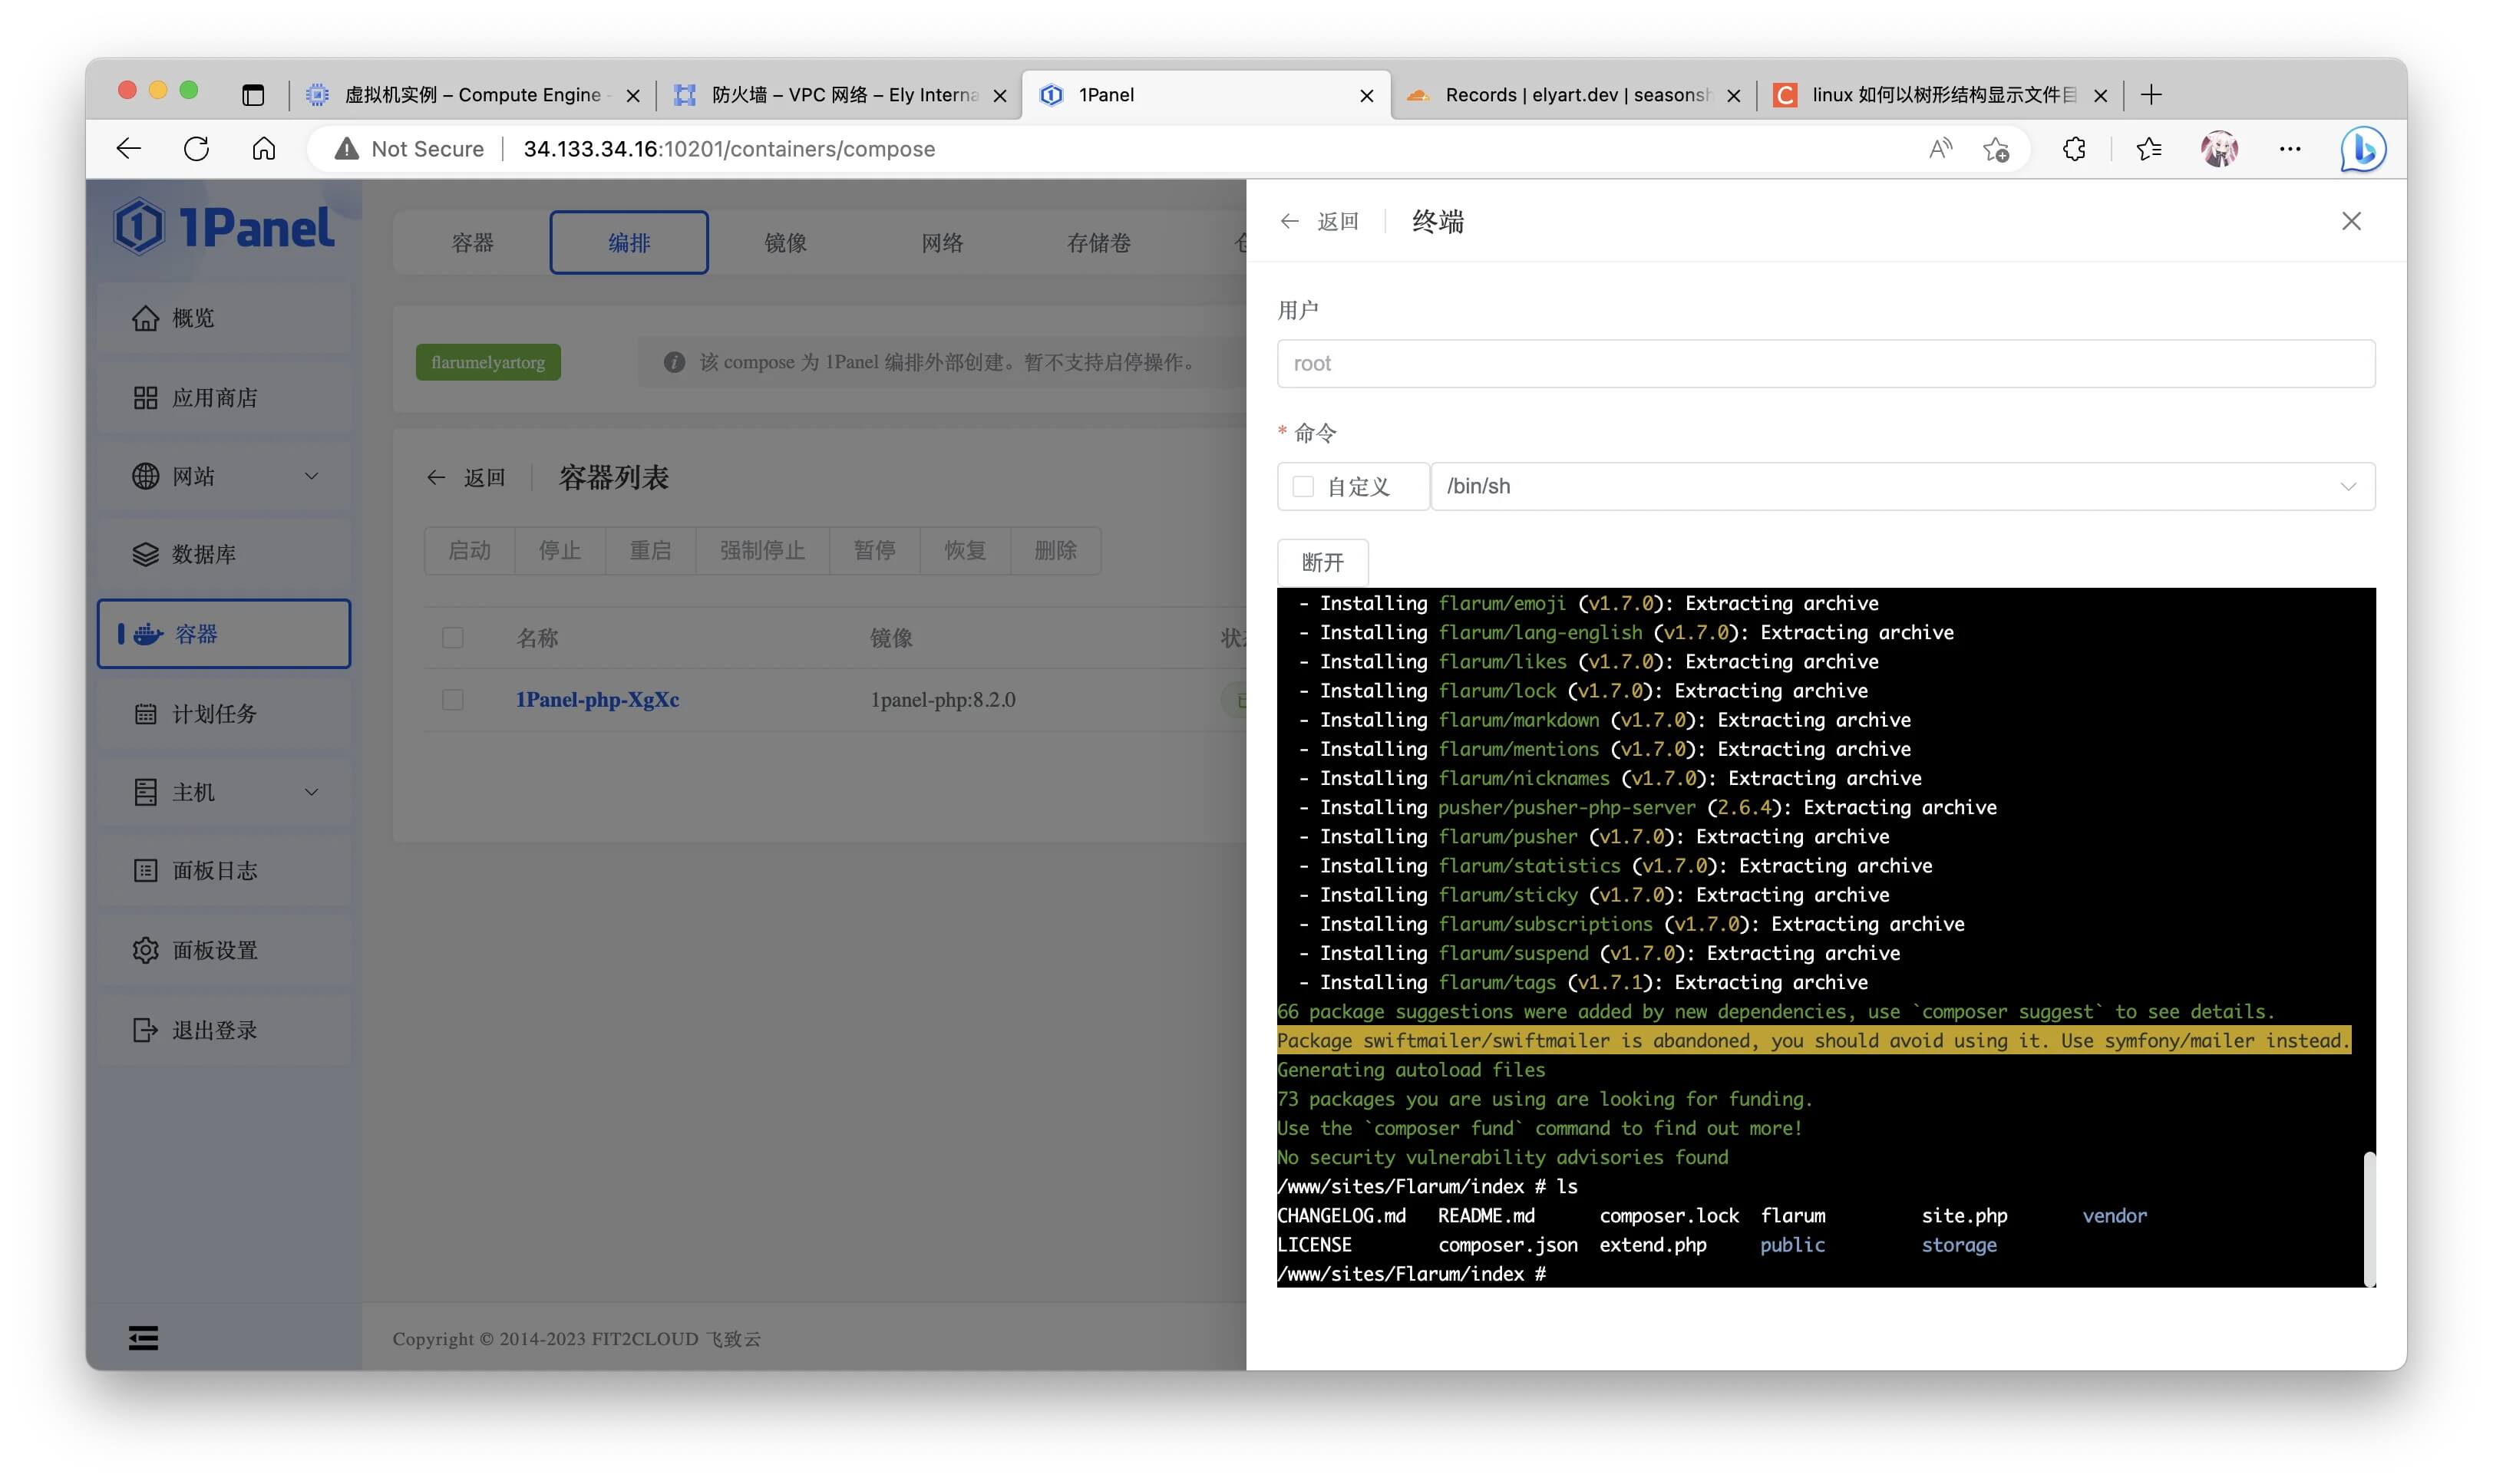Check the 1Panel-php-XgXc row checkbox
Screen dimensions: 2493x1484
pyautogui.click(x=453, y=700)
